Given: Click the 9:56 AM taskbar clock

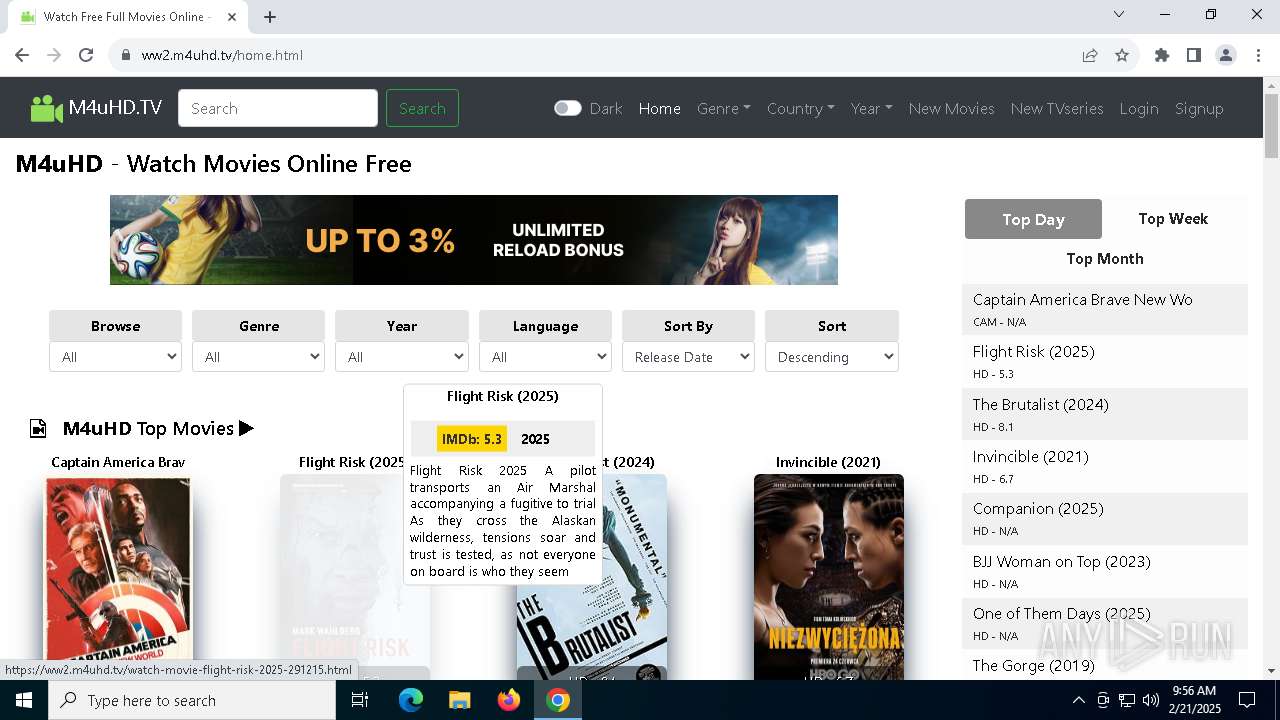Looking at the screenshot, I should coord(1193,700).
